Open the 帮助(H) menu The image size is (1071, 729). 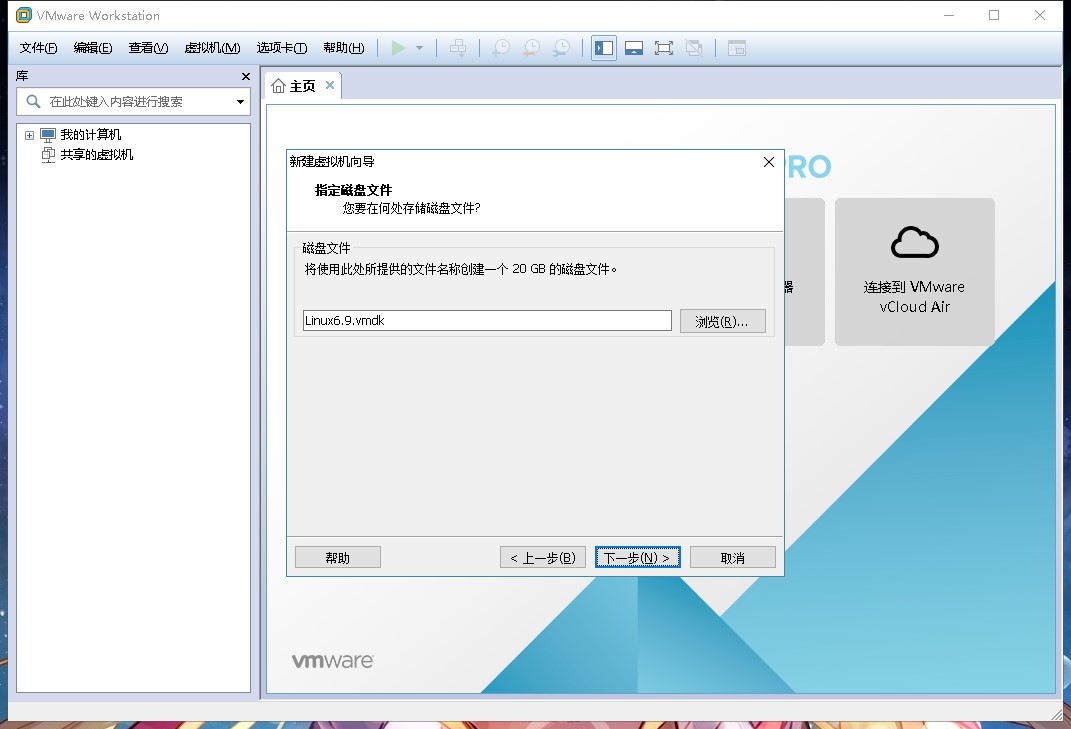click(x=344, y=48)
